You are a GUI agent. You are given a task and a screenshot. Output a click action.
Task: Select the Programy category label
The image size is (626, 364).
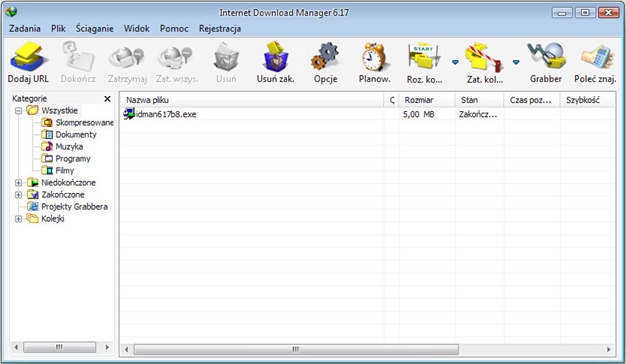click(73, 159)
